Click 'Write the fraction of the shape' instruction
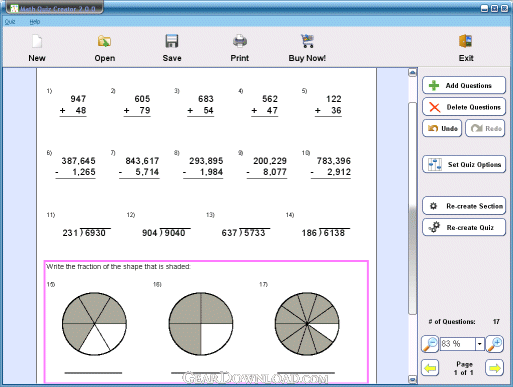Image resolution: width=513 pixels, height=387 pixels. 118,267
